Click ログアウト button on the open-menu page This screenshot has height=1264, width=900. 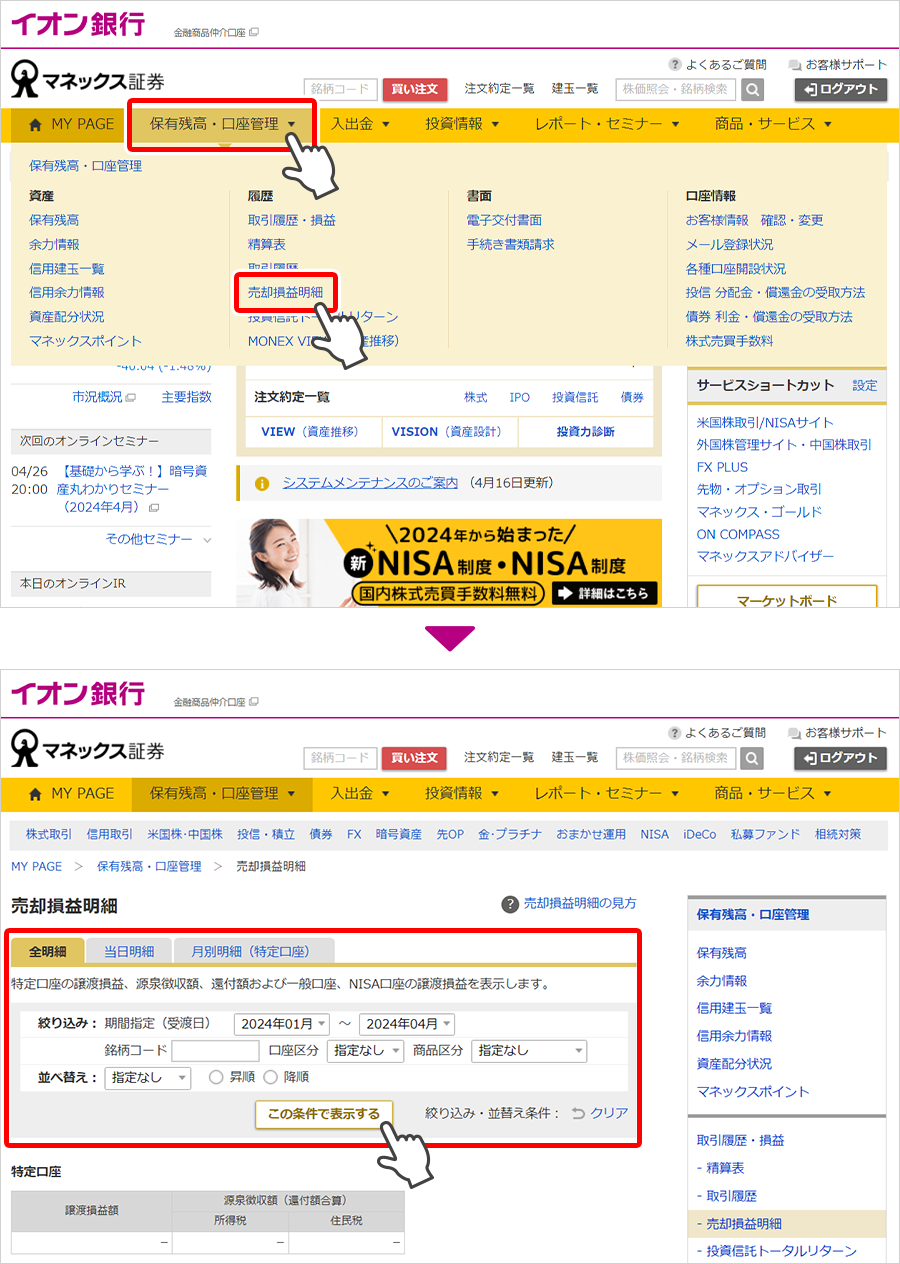point(841,89)
